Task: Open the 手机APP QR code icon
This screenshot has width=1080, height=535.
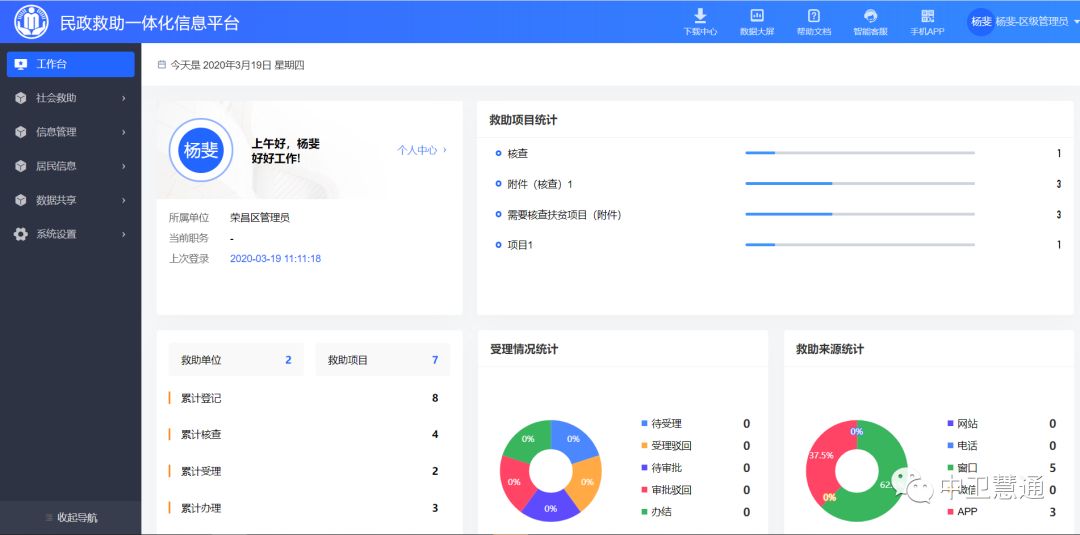Action: pos(927,16)
